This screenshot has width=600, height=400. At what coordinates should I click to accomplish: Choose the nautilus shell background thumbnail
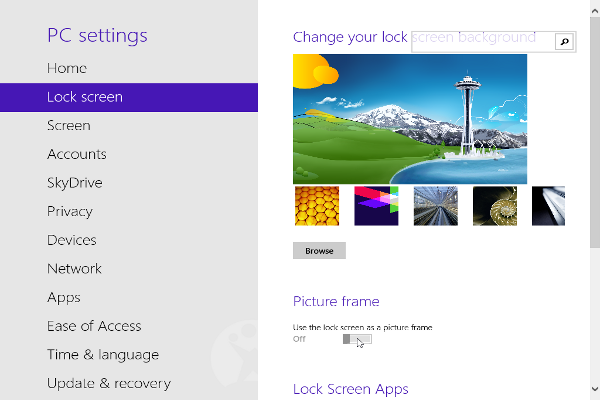(495, 206)
